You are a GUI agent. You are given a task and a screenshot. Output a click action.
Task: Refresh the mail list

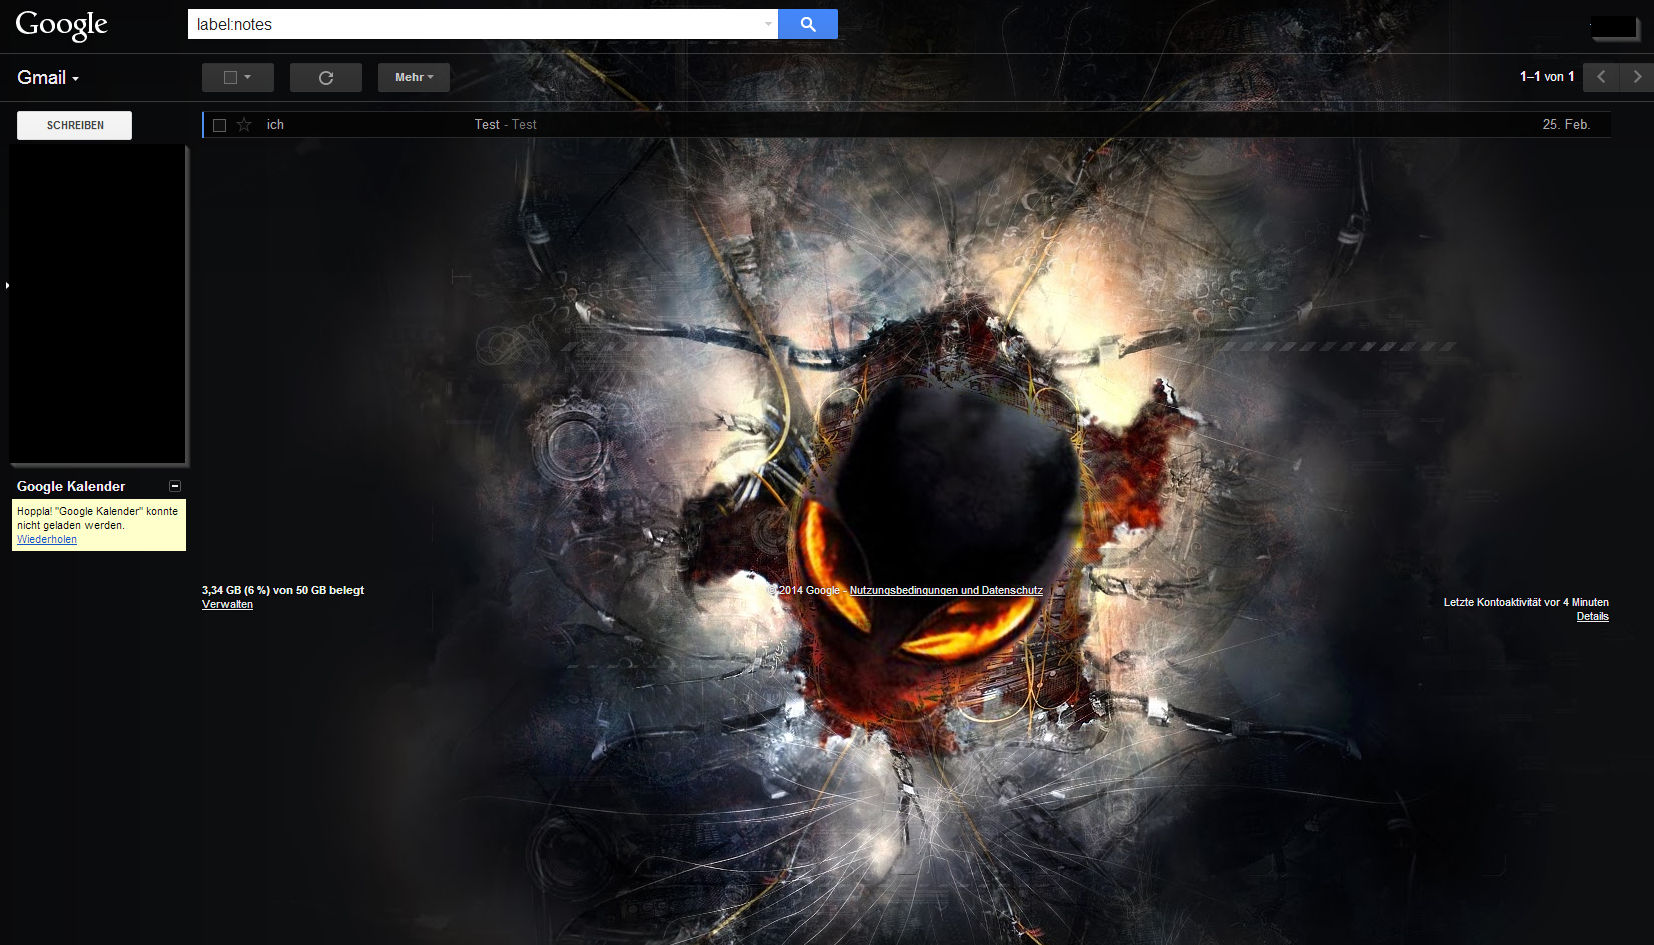(x=326, y=77)
